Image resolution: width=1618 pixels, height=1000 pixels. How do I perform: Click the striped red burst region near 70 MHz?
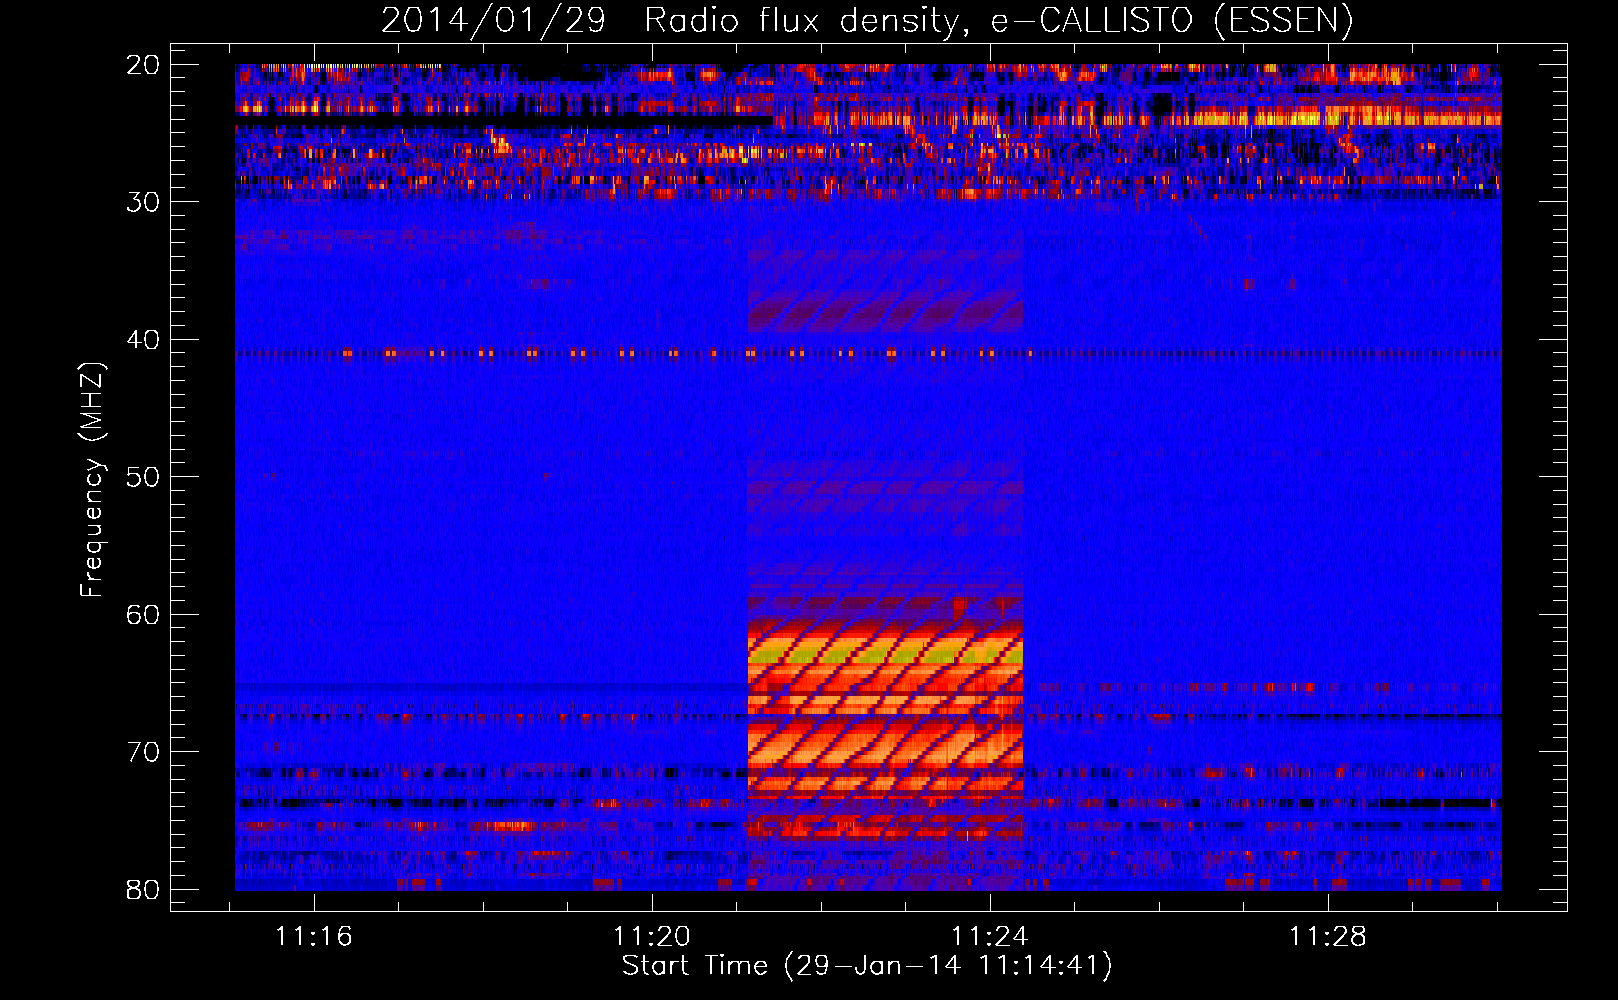(x=886, y=745)
